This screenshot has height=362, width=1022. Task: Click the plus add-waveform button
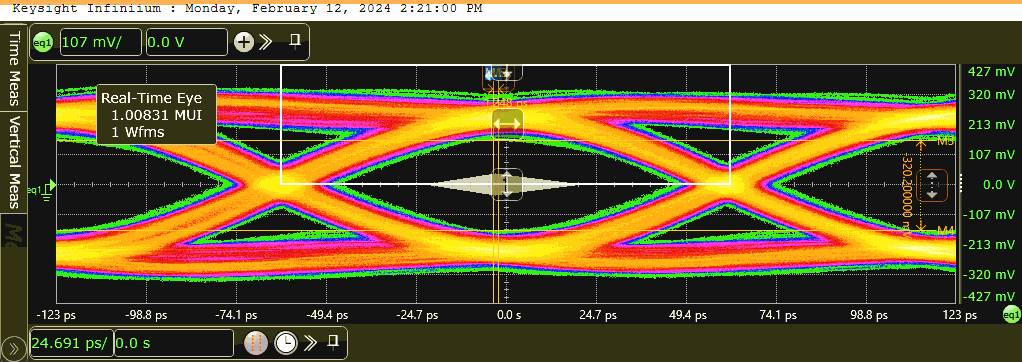coord(244,43)
